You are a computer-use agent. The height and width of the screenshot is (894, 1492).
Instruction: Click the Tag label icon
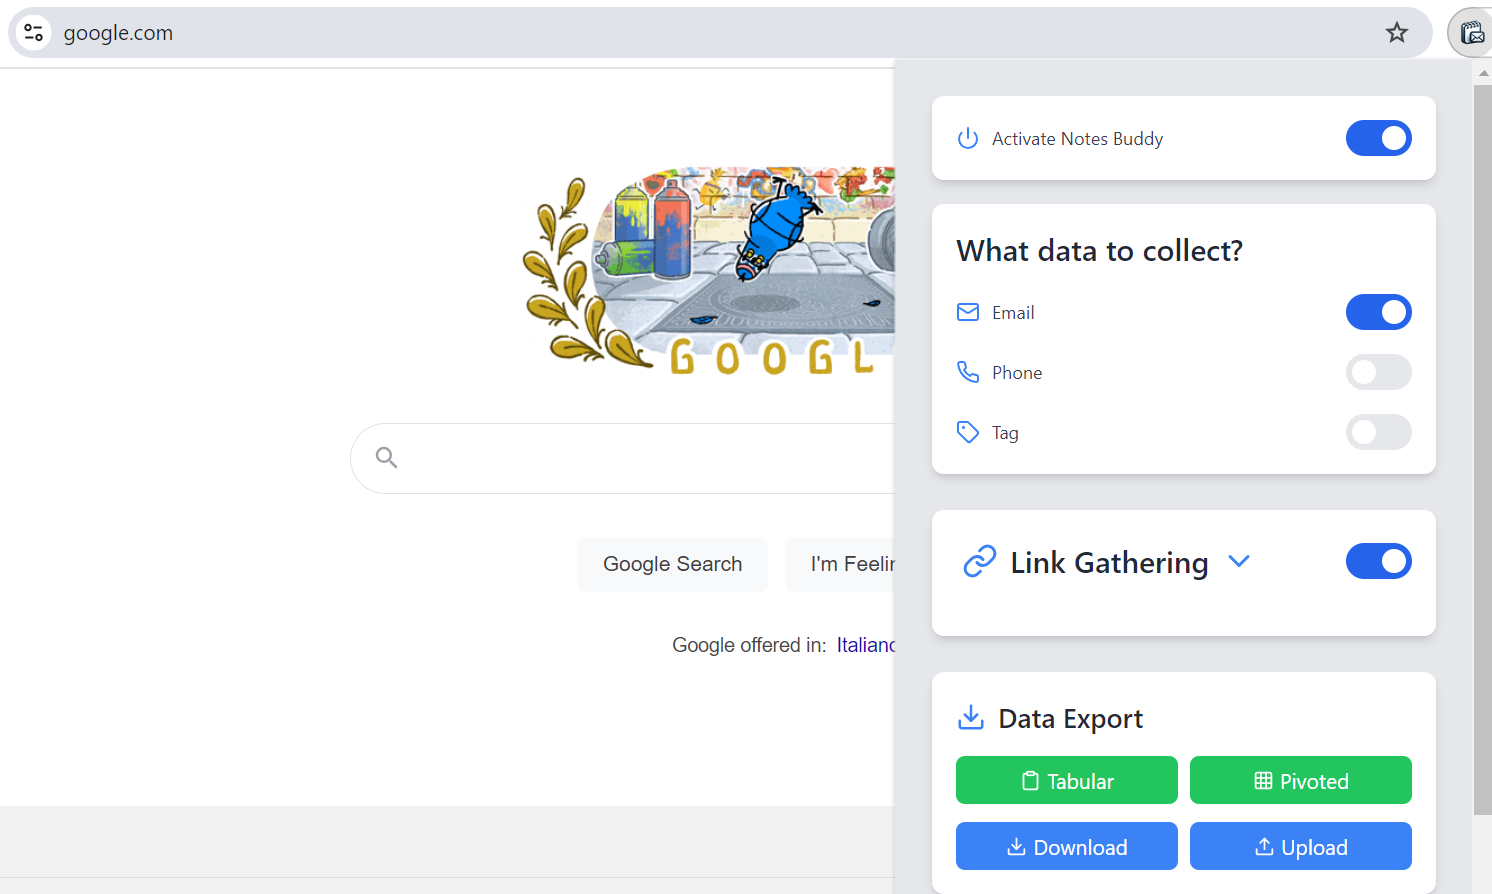[x=968, y=432]
